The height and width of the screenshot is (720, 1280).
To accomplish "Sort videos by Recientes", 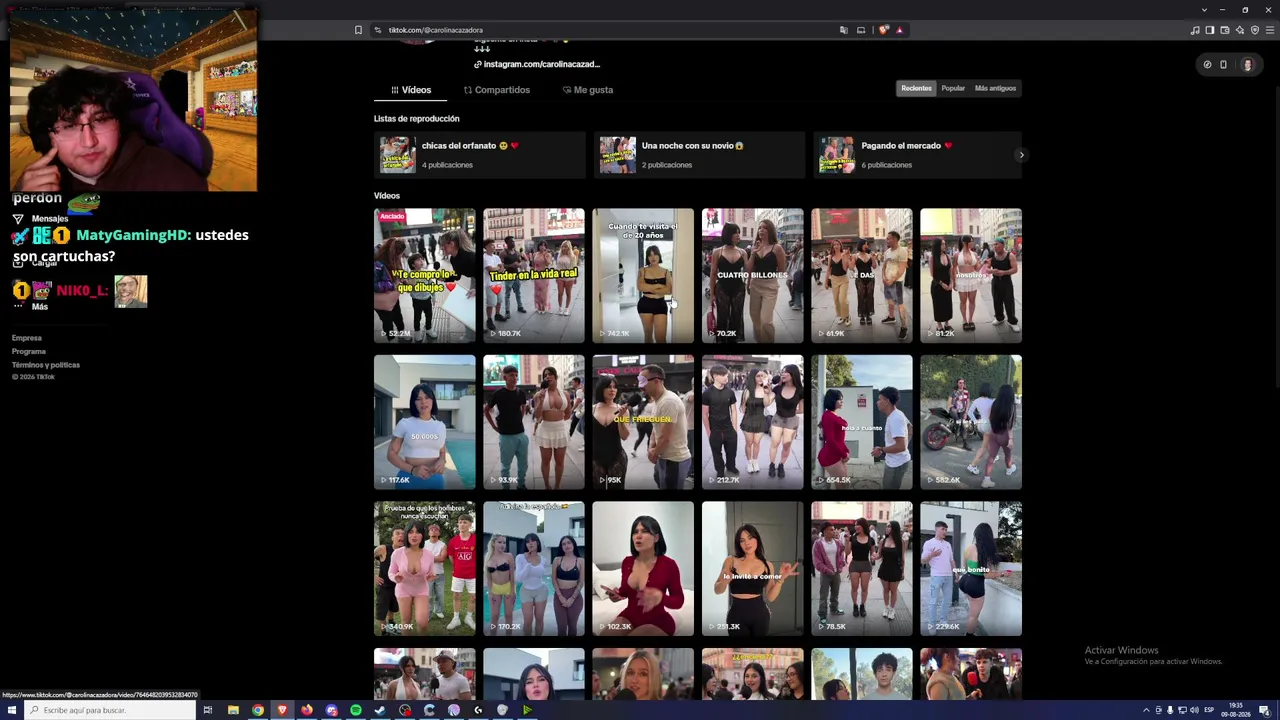I will 916,88.
